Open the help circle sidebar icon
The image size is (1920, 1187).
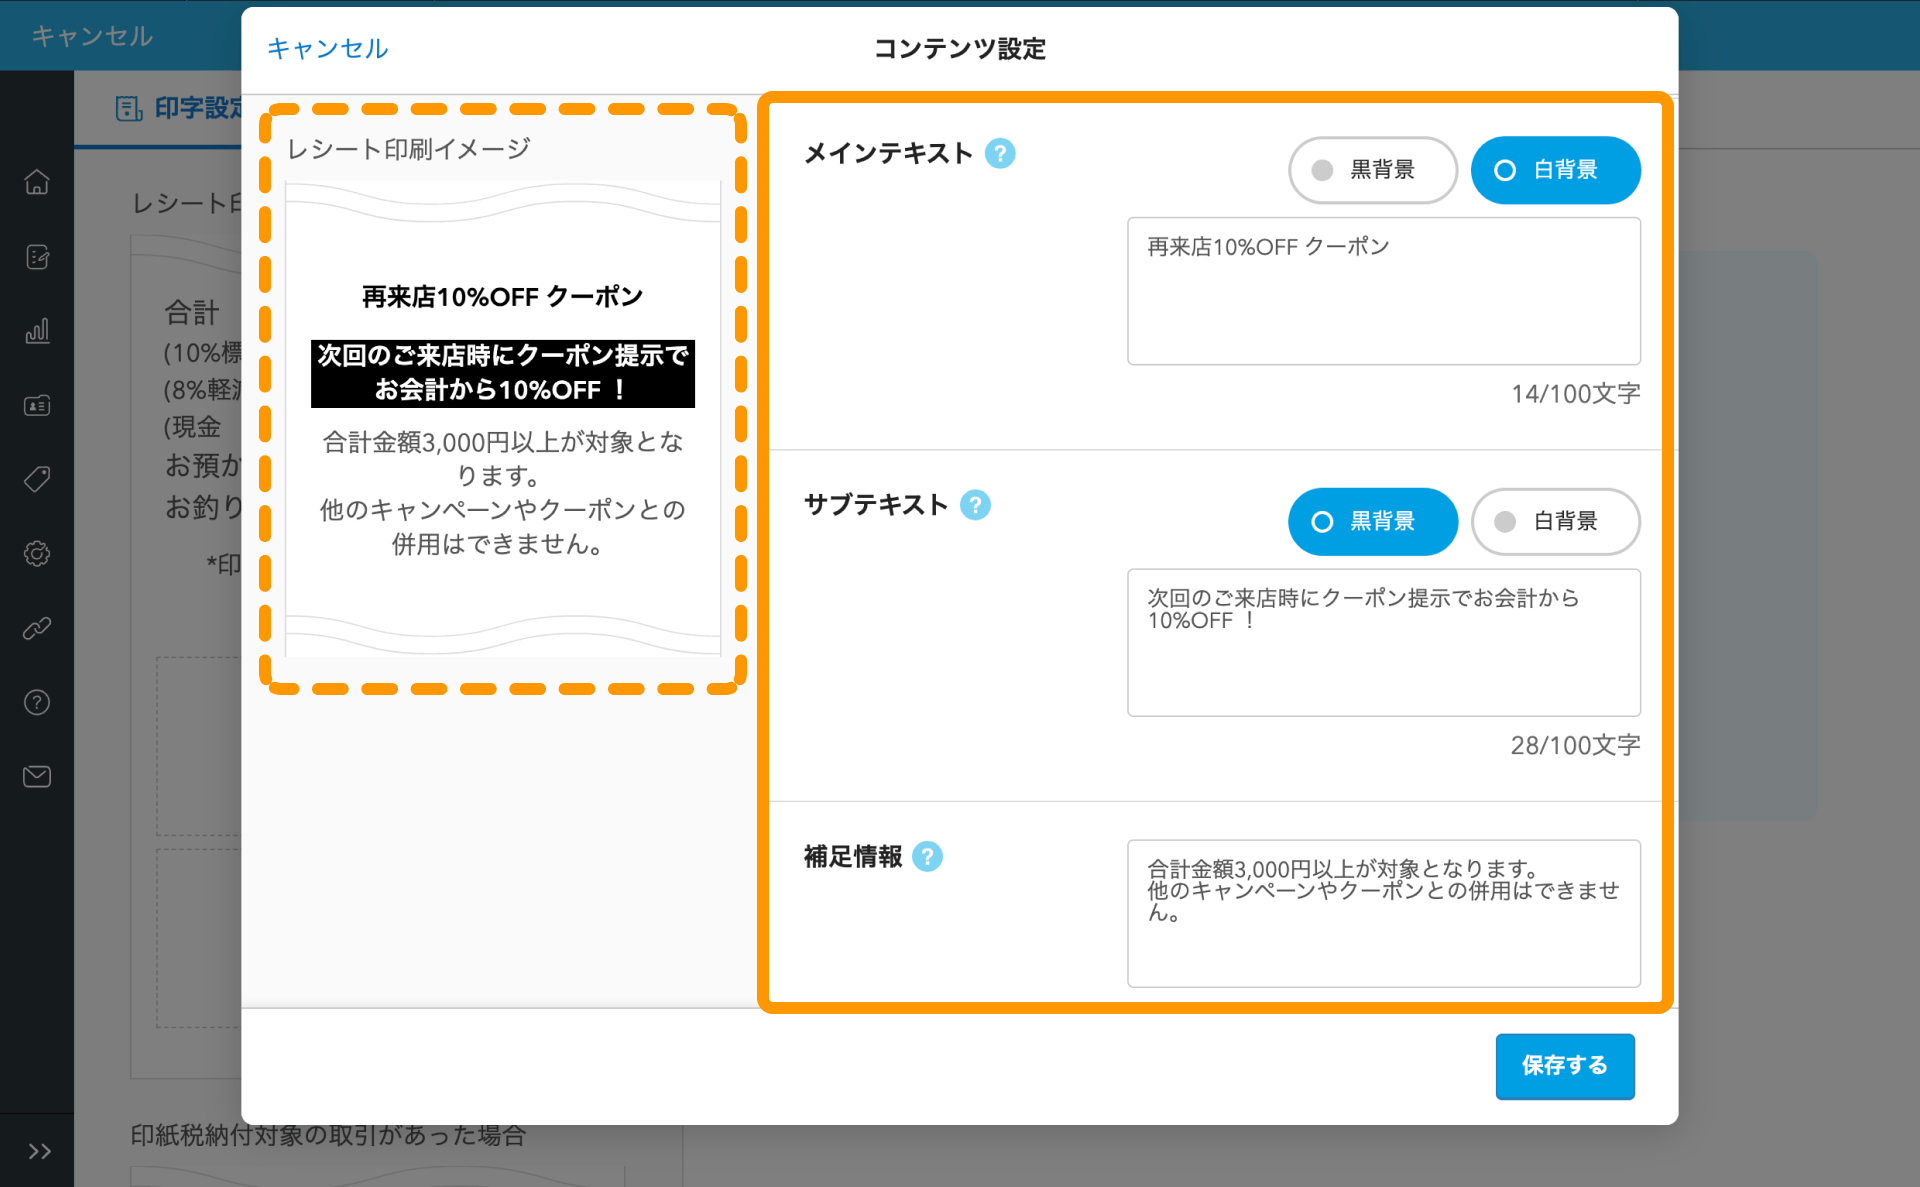pyautogui.click(x=37, y=702)
